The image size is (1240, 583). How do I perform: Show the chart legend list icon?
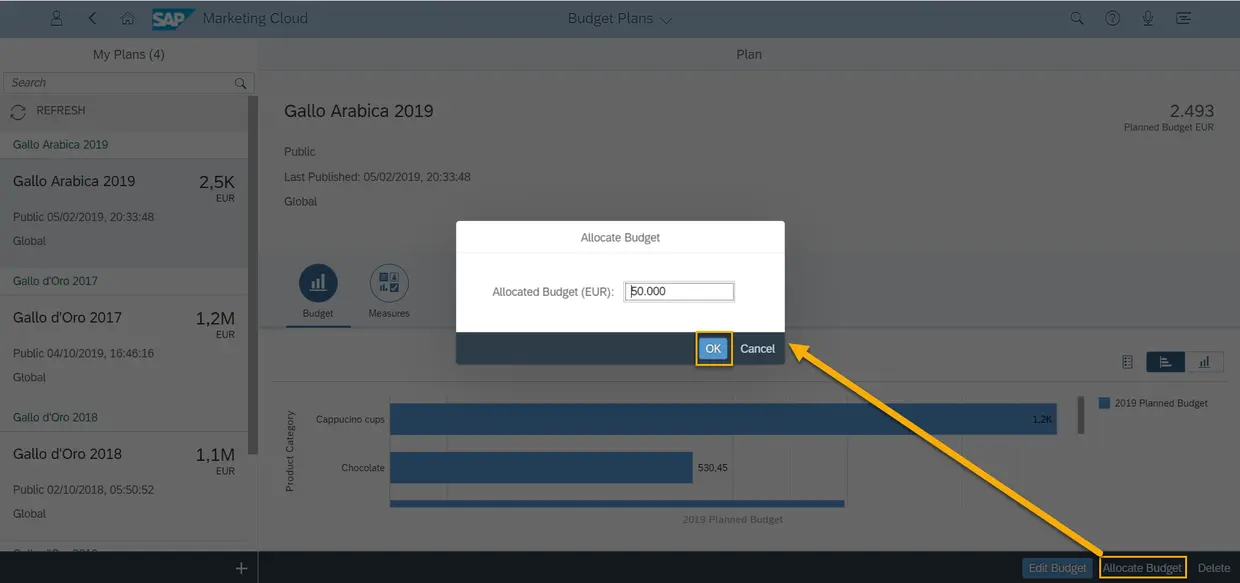coord(1127,362)
